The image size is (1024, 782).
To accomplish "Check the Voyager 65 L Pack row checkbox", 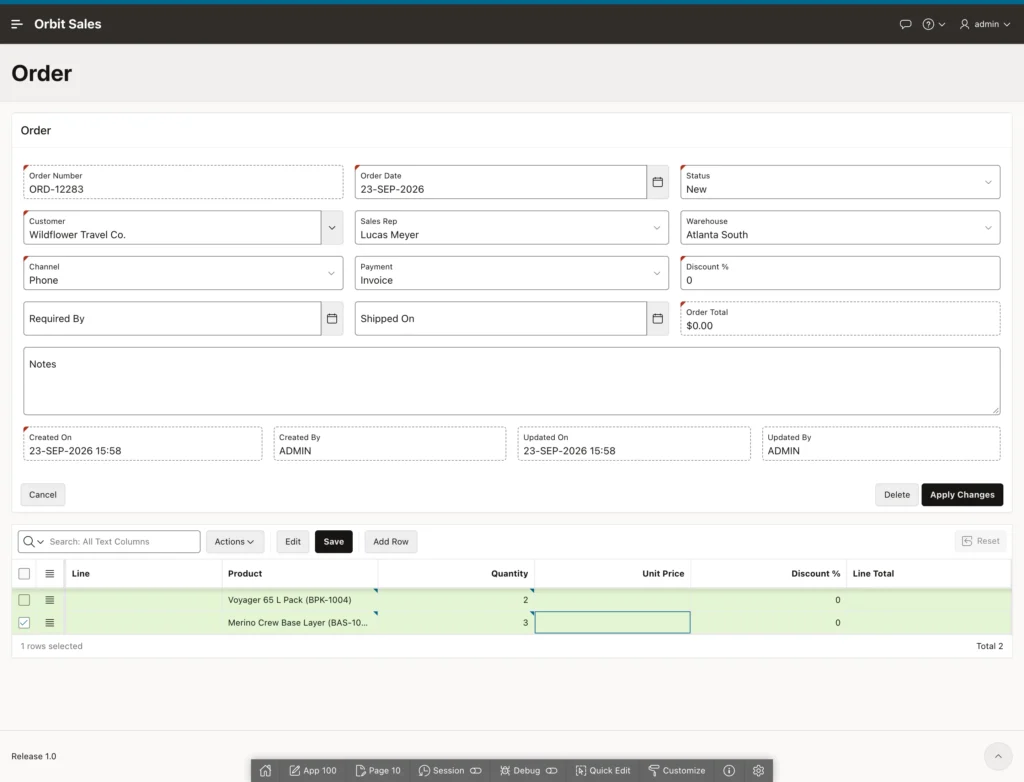I will coord(24,600).
